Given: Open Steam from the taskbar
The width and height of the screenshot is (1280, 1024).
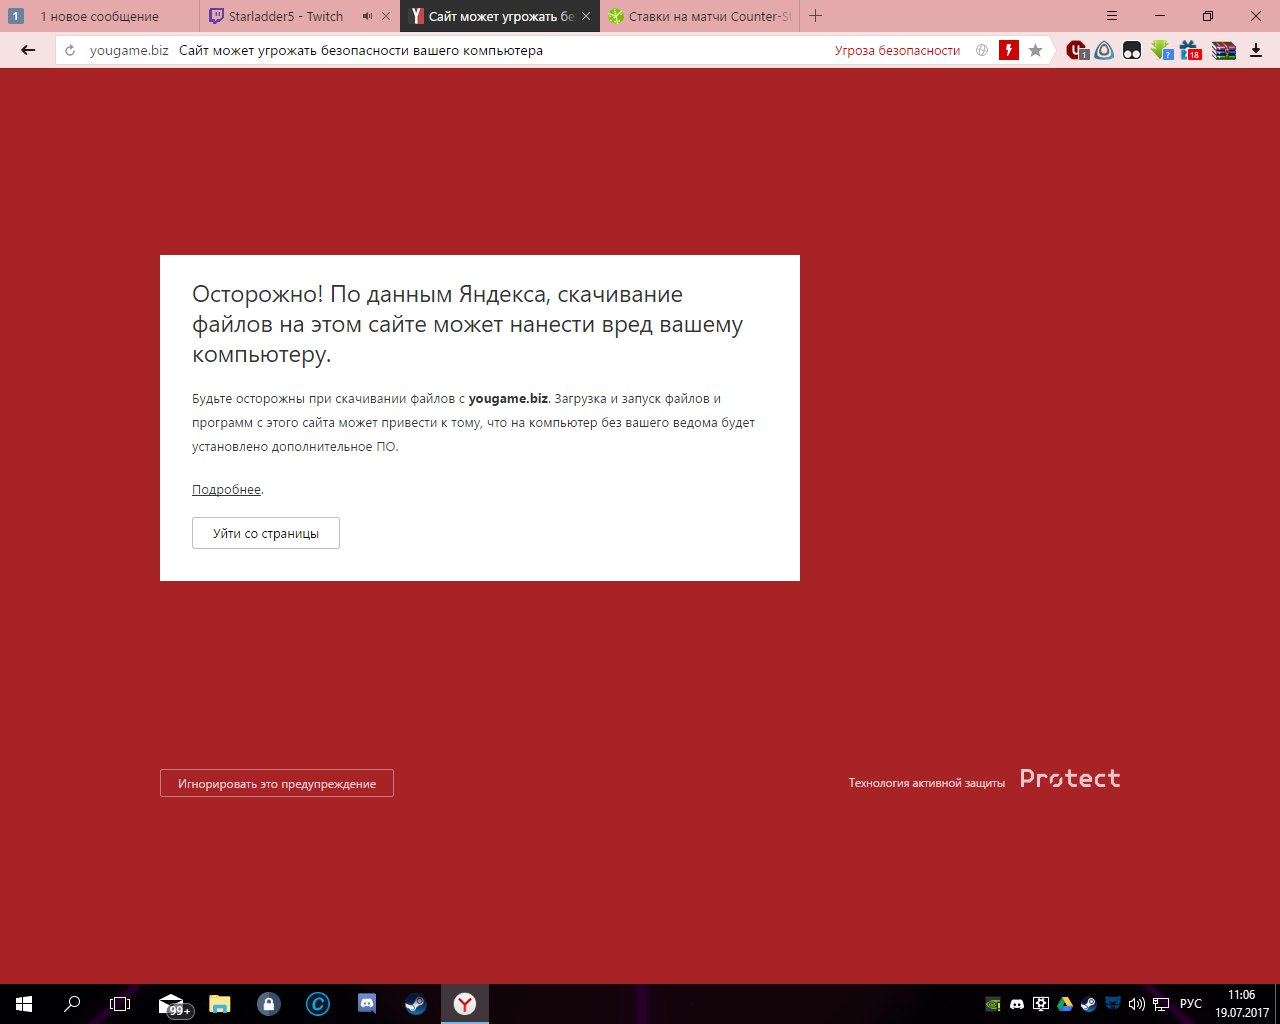Looking at the screenshot, I should (x=416, y=1004).
